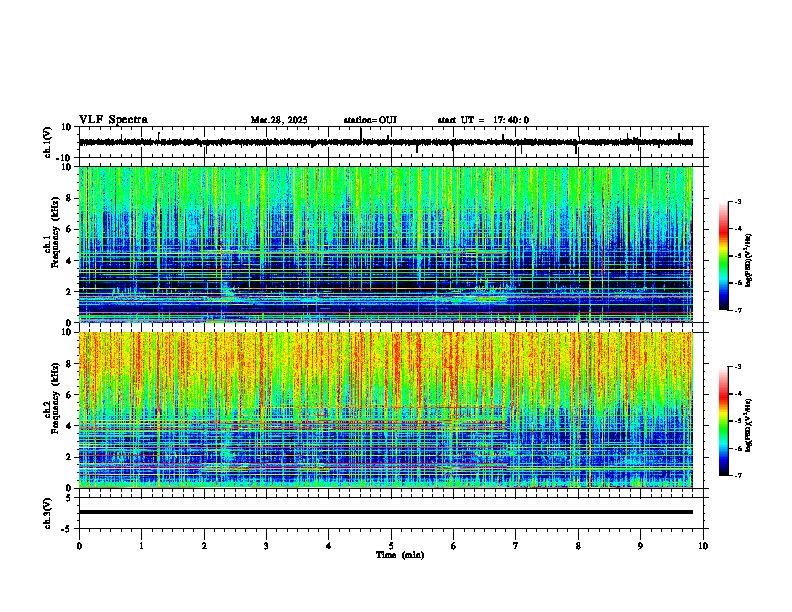Viewport: 792px width, 612px height.
Task: Click the "ch.1 Frequency (kHz)" axis label
Action: (51, 232)
